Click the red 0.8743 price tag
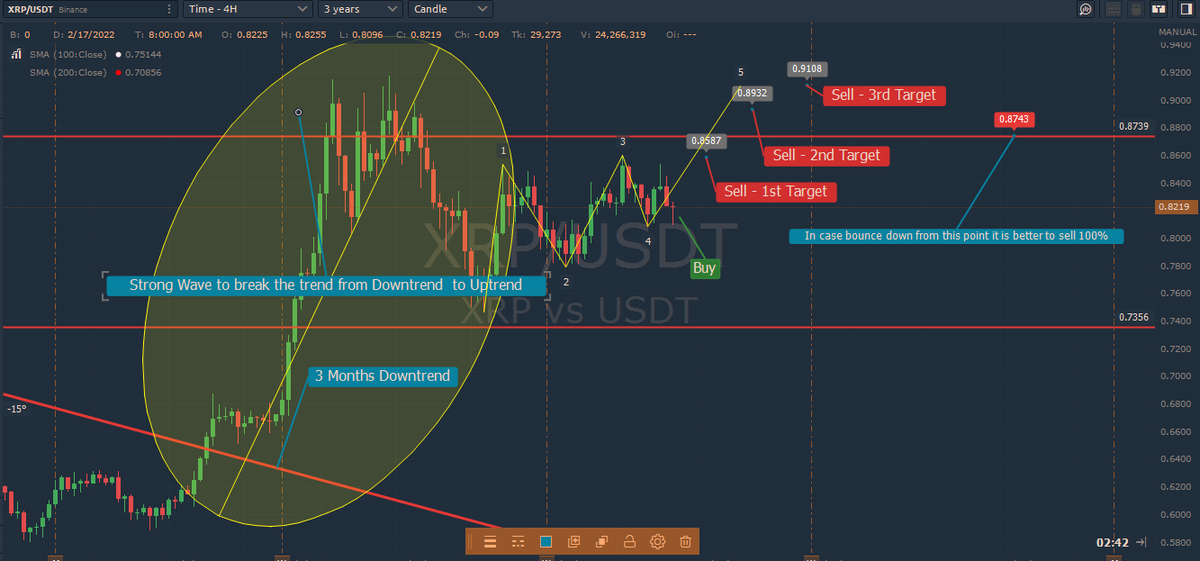 pos(1014,119)
